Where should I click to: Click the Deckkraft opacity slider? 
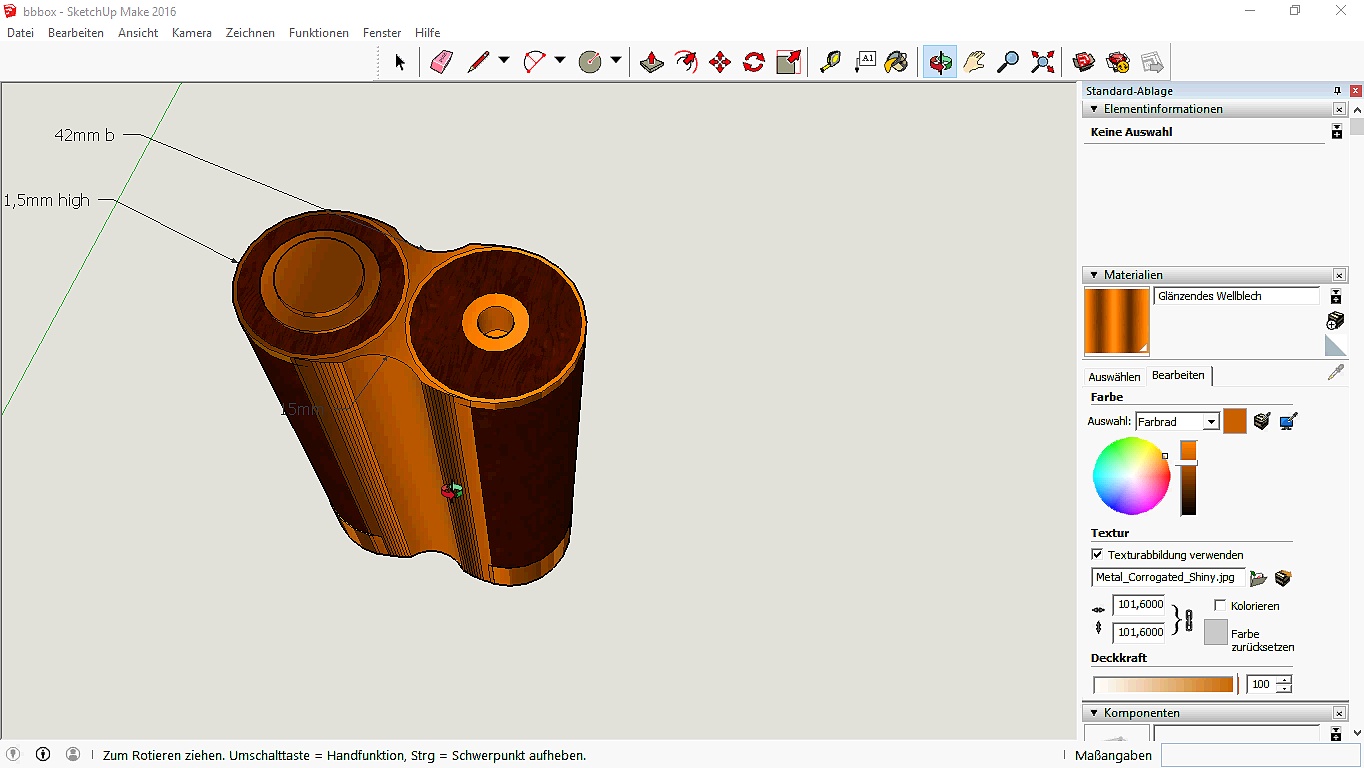[x=1163, y=685]
